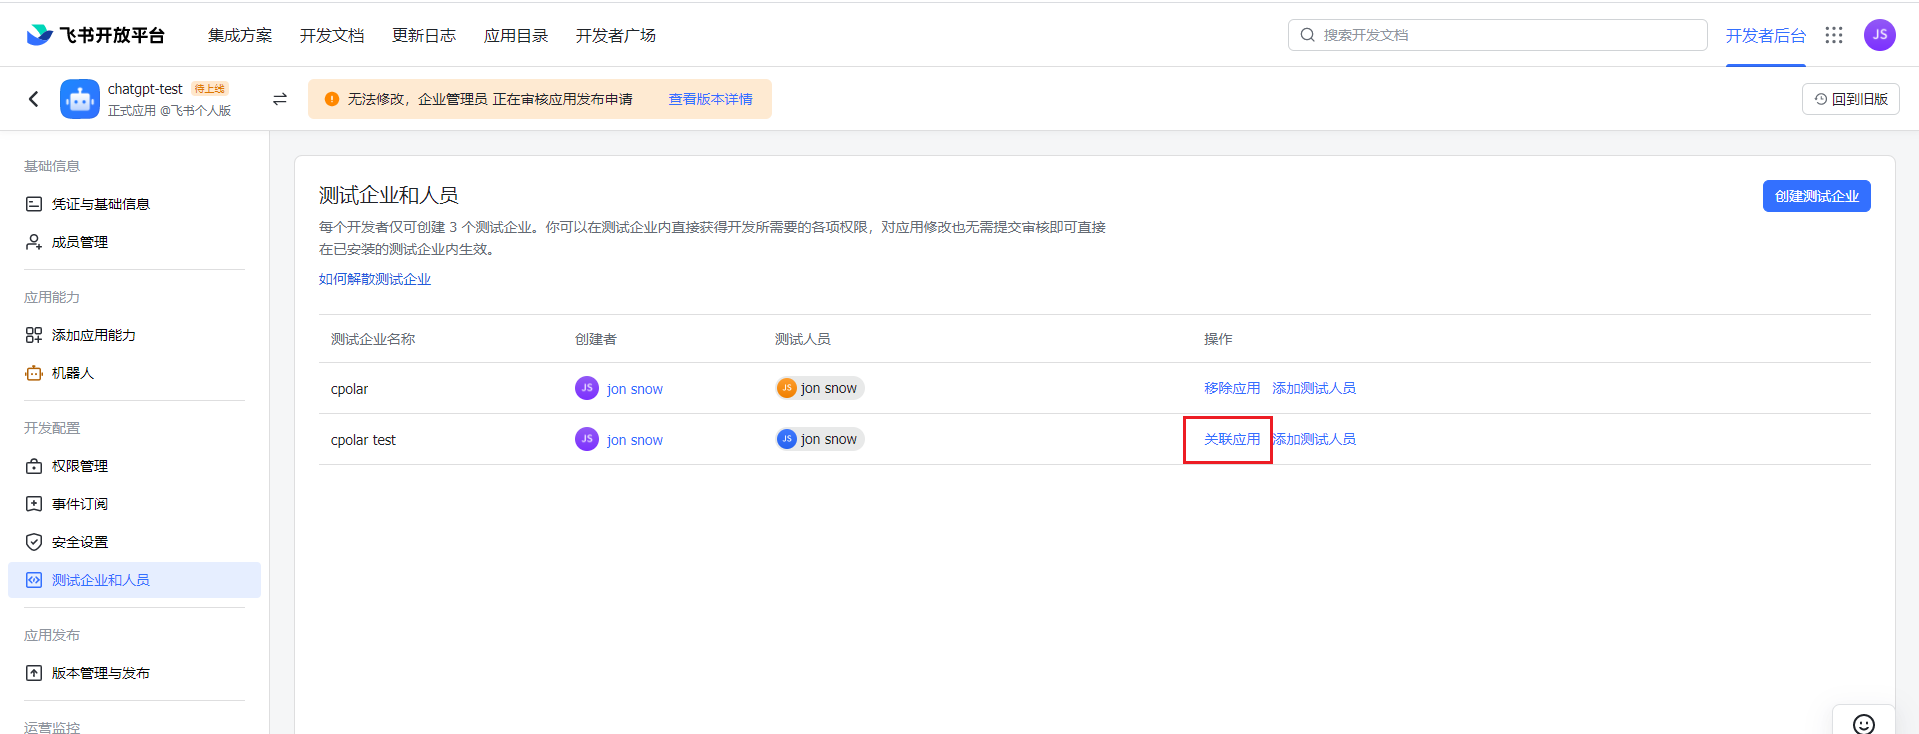Click the 操作 column header
This screenshot has height=734, width=1919.
point(1218,339)
